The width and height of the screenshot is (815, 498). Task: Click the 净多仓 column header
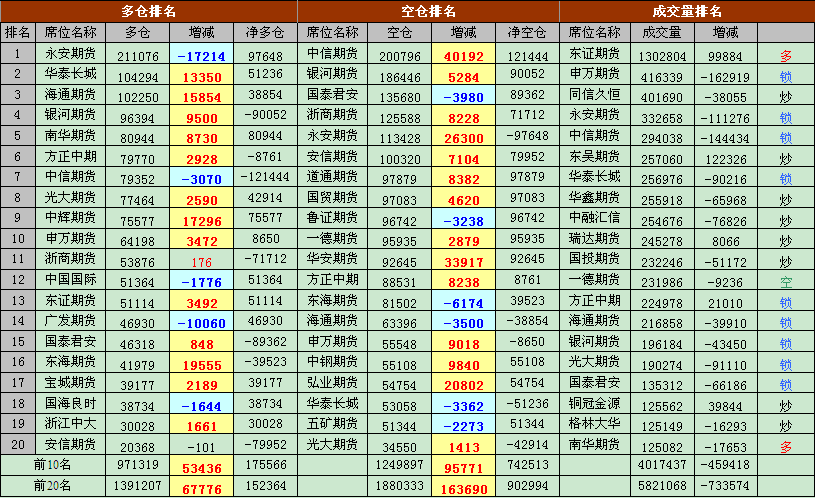(x=265, y=33)
